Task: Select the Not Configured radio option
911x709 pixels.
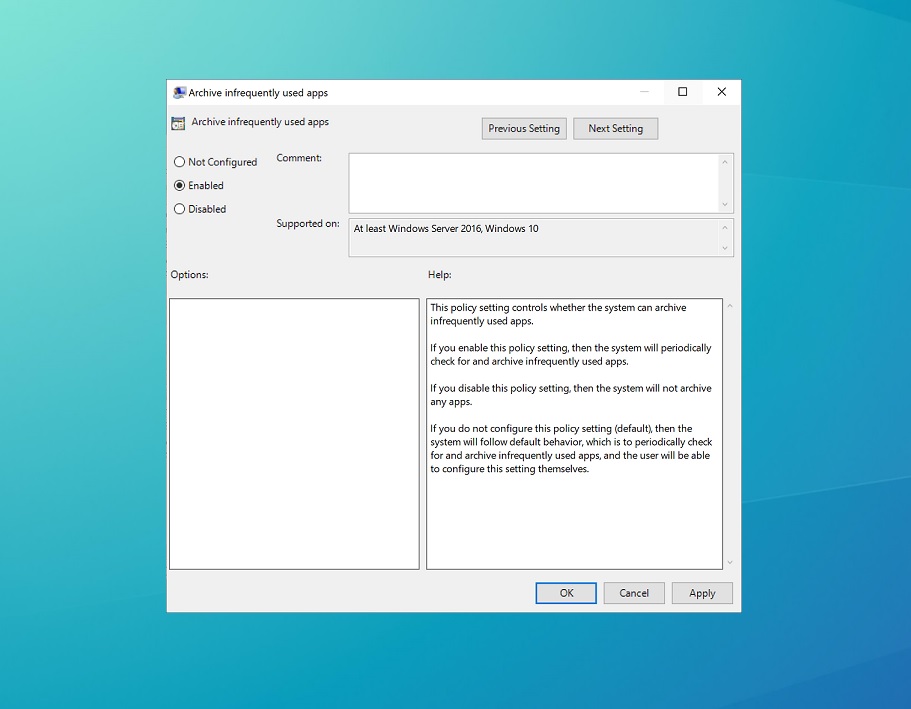Action: [x=180, y=162]
